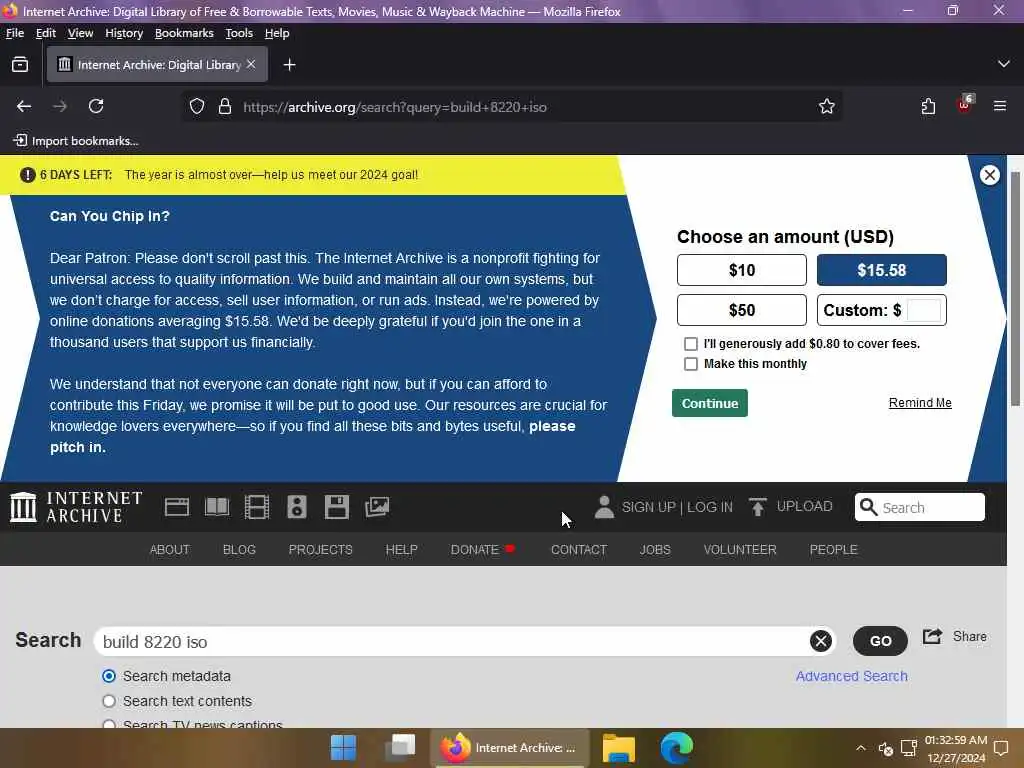The width and height of the screenshot is (1024, 768).
Task: Click the site security padlock icon
Action: pyautogui.click(x=225, y=106)
